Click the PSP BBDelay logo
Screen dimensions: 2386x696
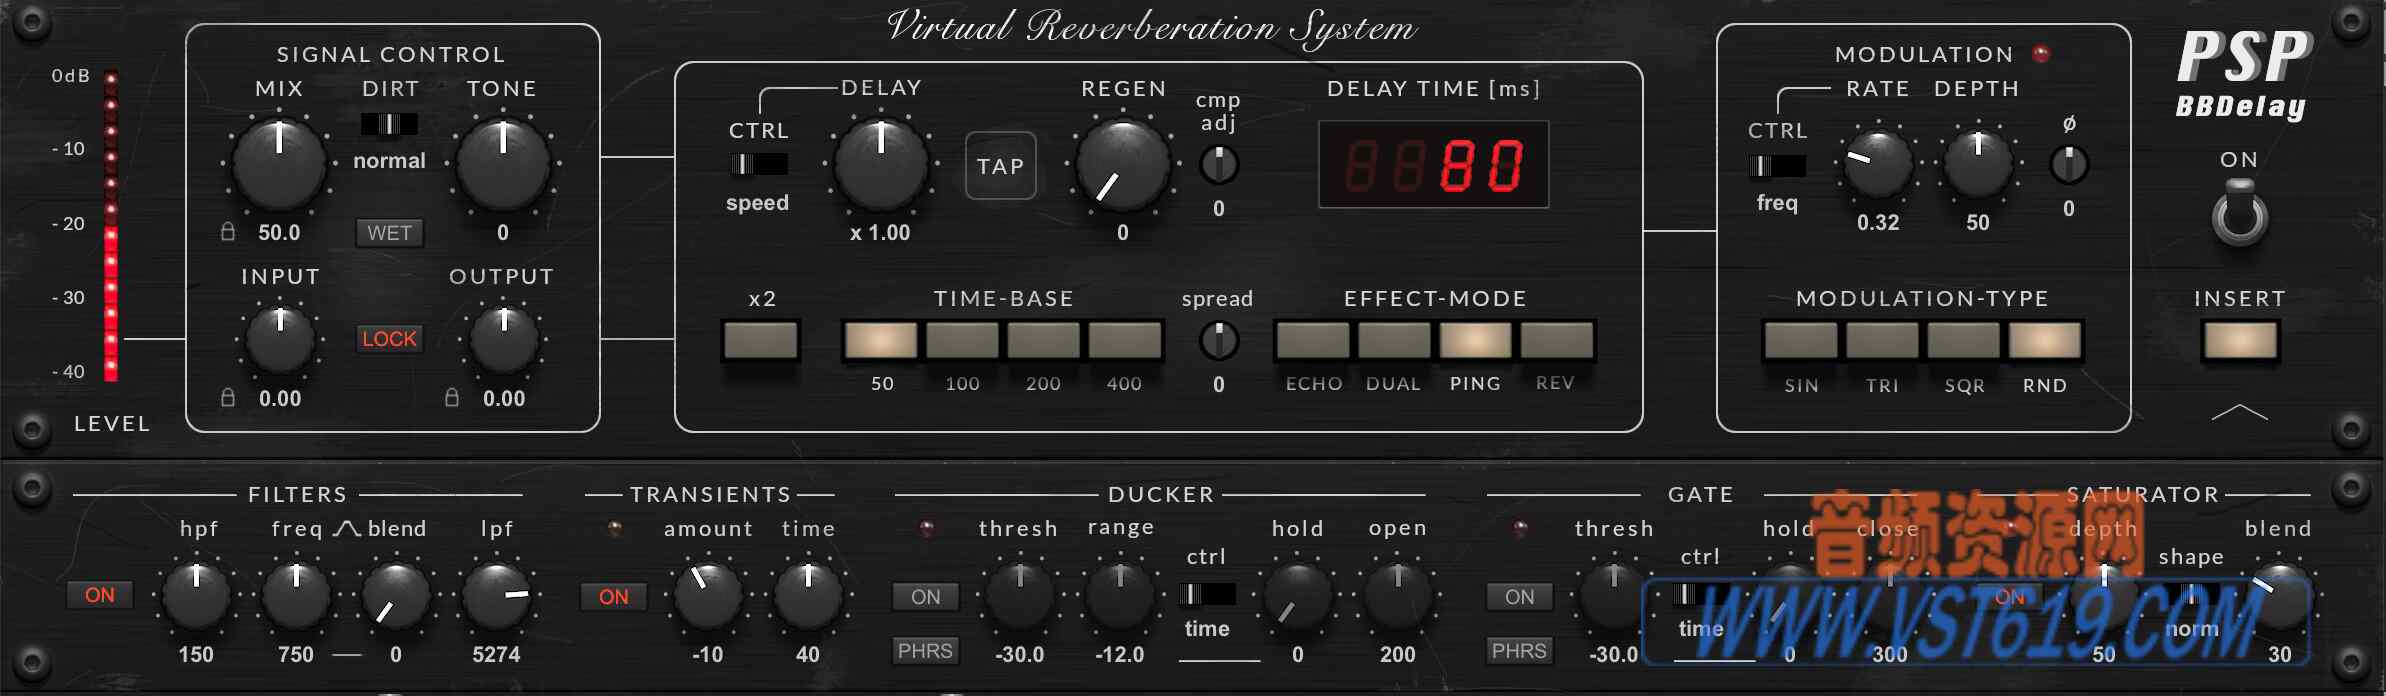2243,74
